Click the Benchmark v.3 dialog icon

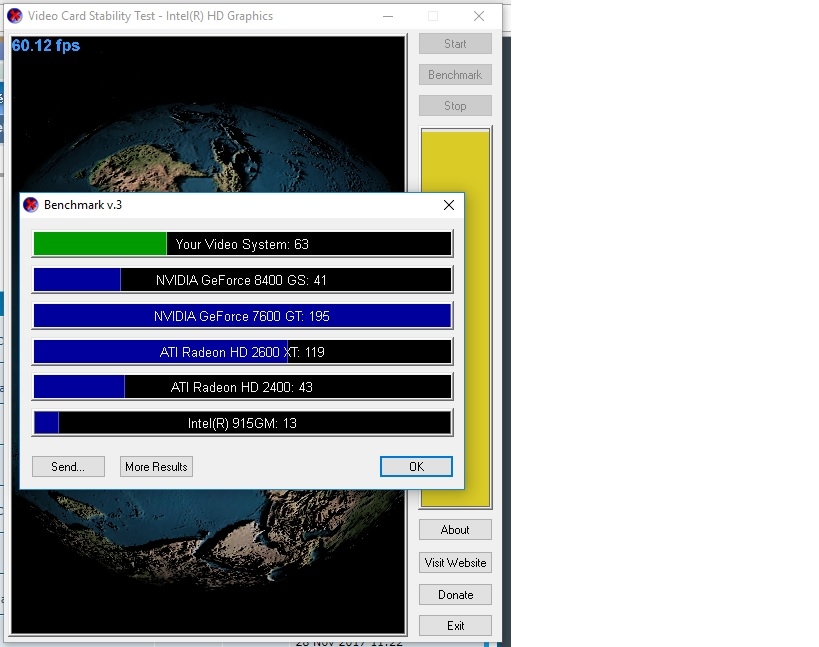[x=31, y=205]
